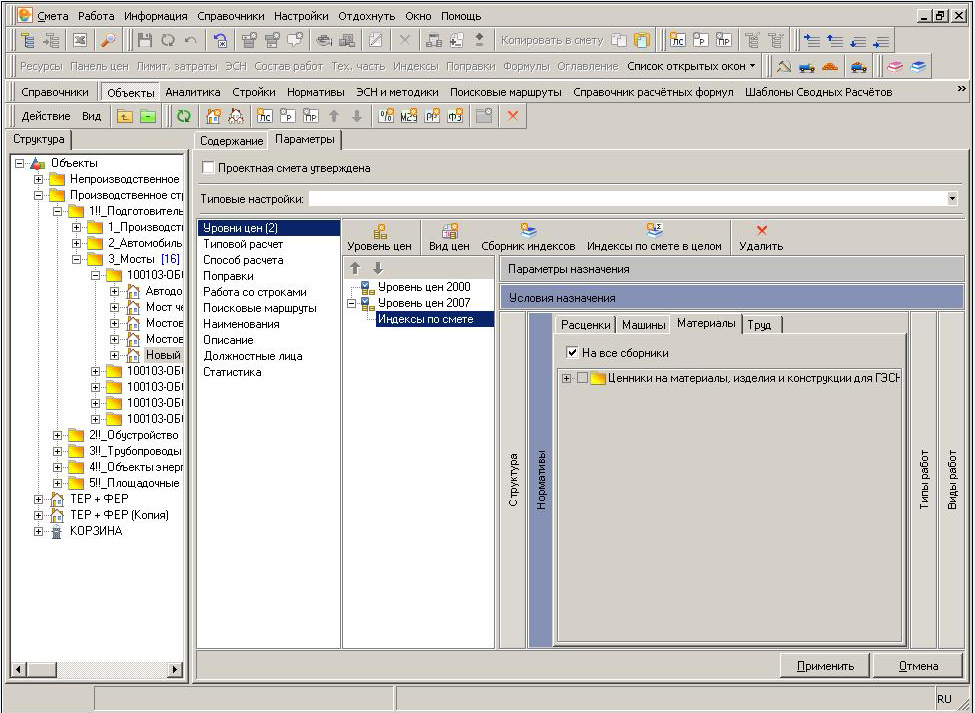Image resolution: width=975 pixels, height=713 pixels.
Task: Click the tree panel horizontal scrollbar right arrow
Action: 175,669
